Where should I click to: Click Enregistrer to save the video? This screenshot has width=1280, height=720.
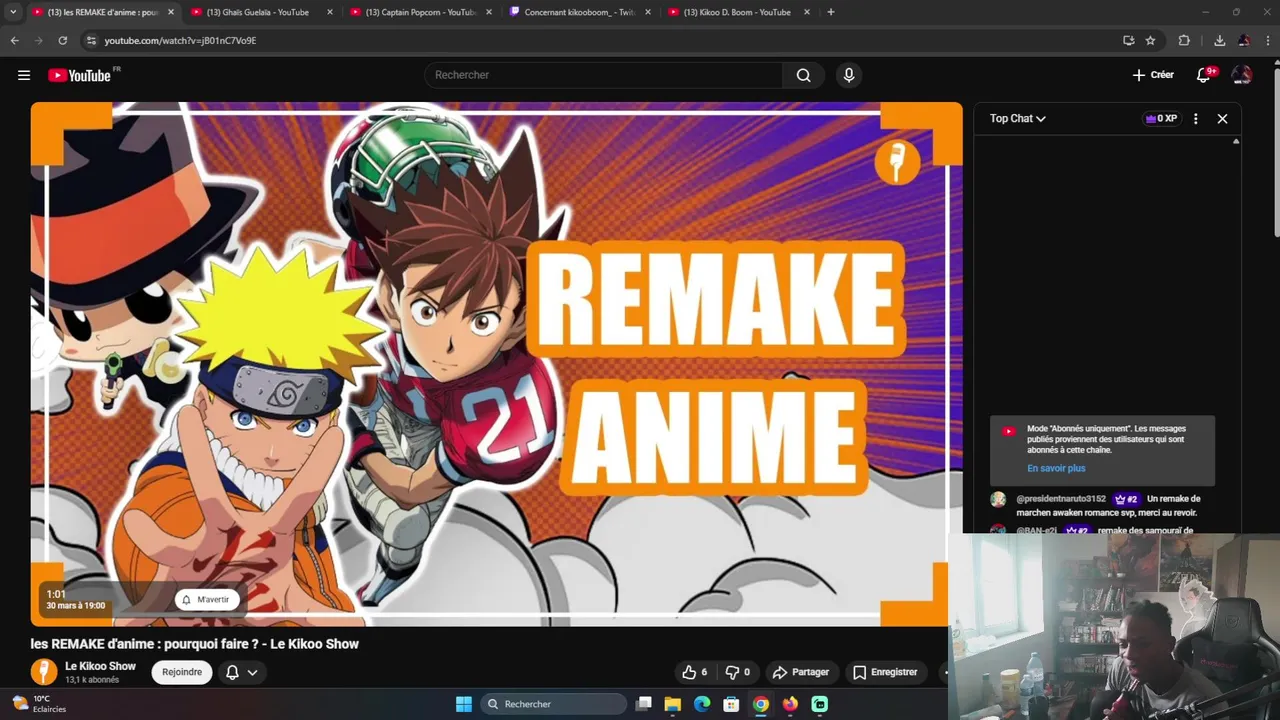(x=885, y=672)
